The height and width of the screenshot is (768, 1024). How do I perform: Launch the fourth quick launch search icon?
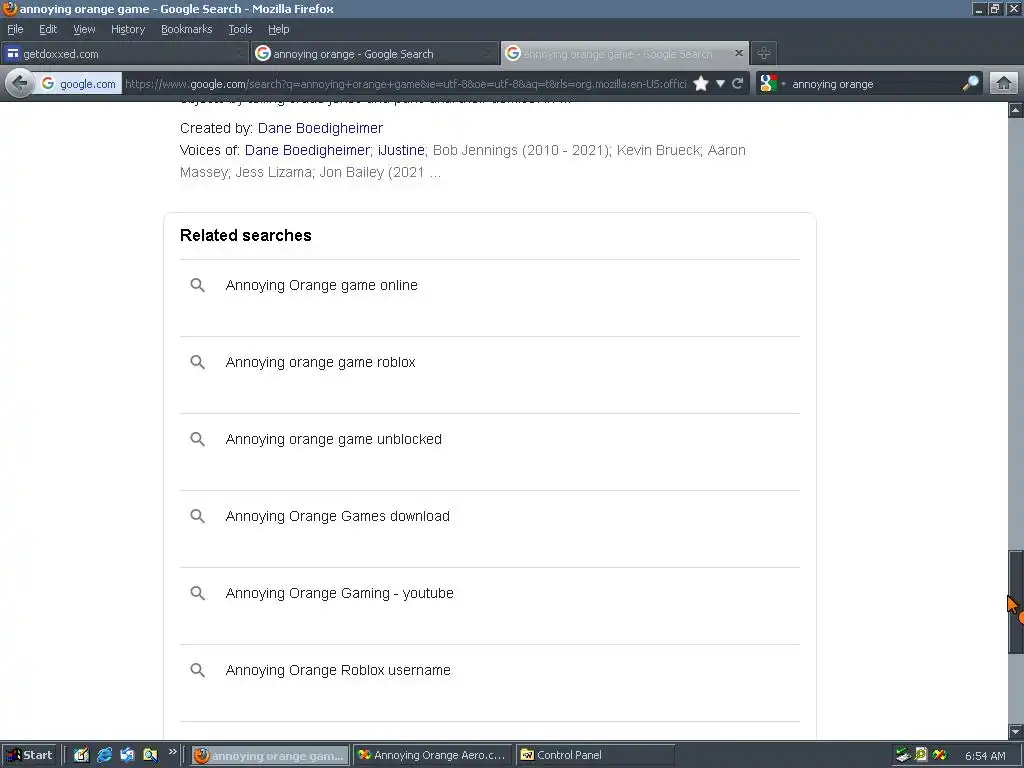[150, 755]
